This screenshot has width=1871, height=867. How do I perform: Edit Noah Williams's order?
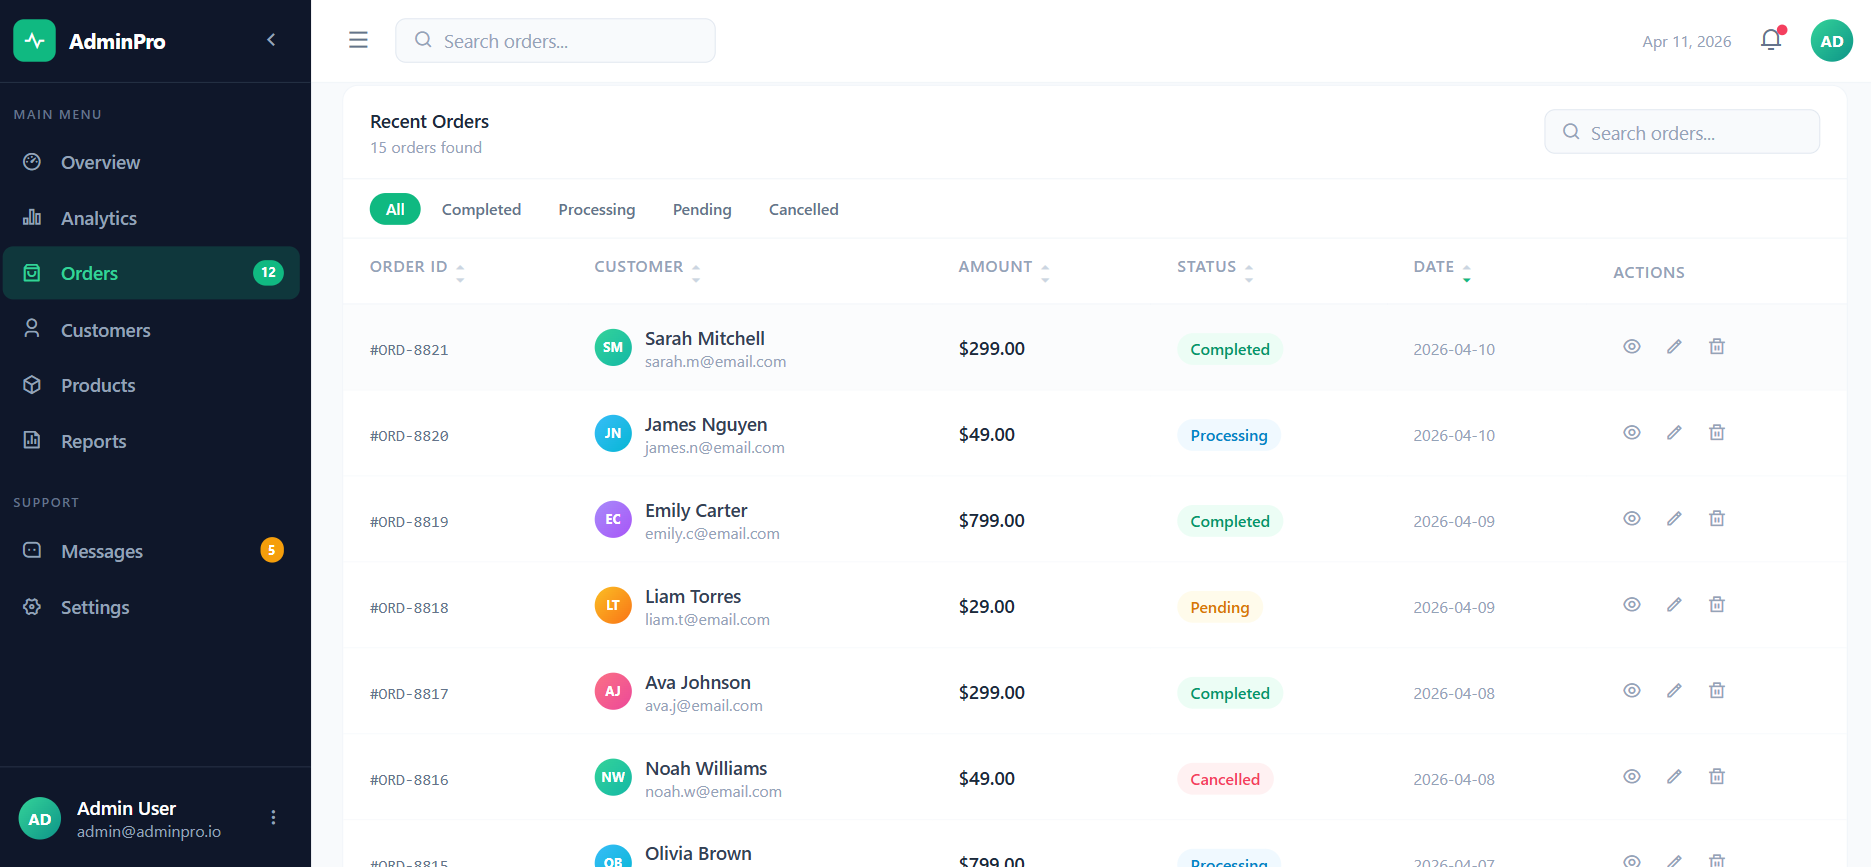pos(1674,777)
